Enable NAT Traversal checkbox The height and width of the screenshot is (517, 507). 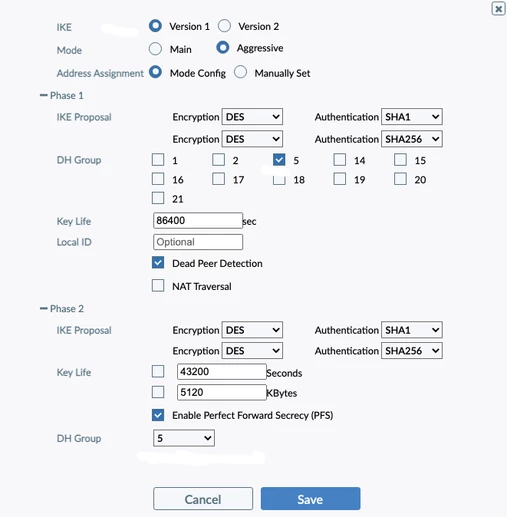[x=158, y=286]
